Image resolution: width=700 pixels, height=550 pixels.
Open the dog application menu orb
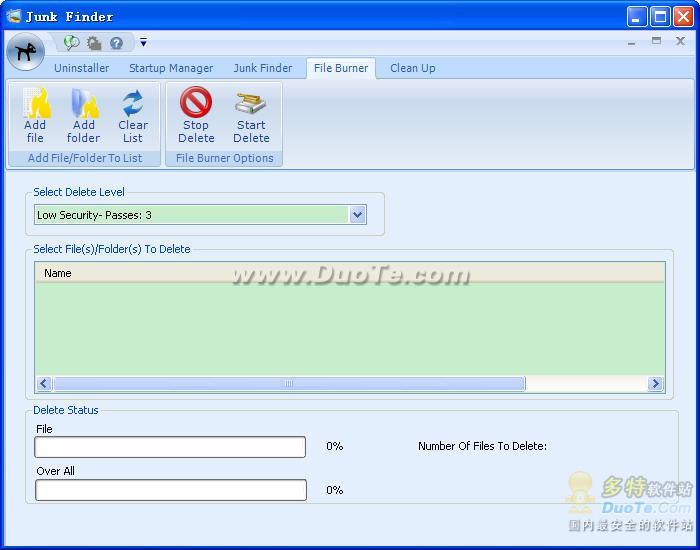coord(25,51)
